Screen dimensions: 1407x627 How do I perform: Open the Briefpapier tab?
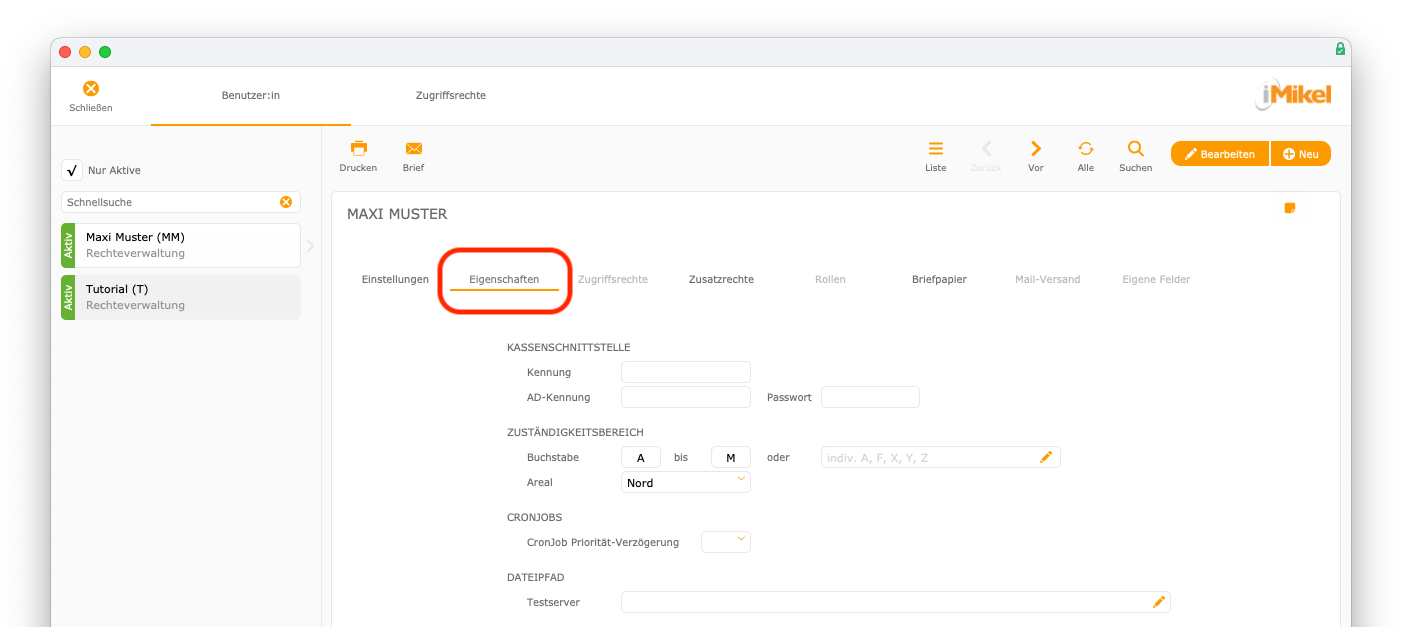pos(939,279)
